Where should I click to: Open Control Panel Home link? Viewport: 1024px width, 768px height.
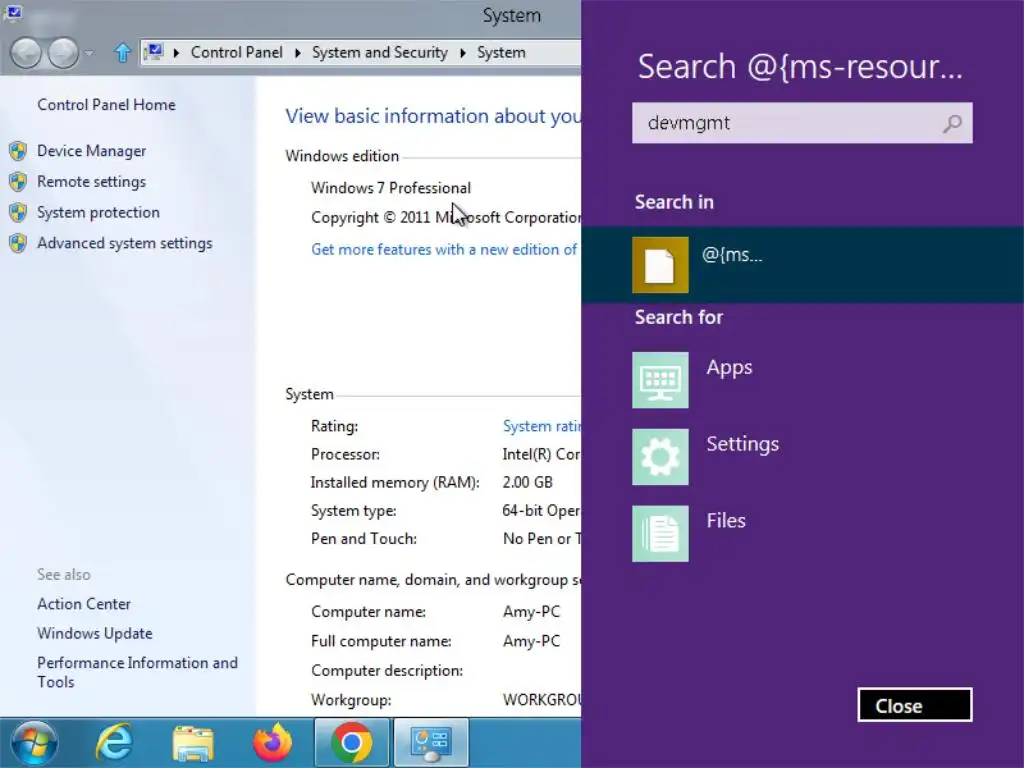click(106, 104)
